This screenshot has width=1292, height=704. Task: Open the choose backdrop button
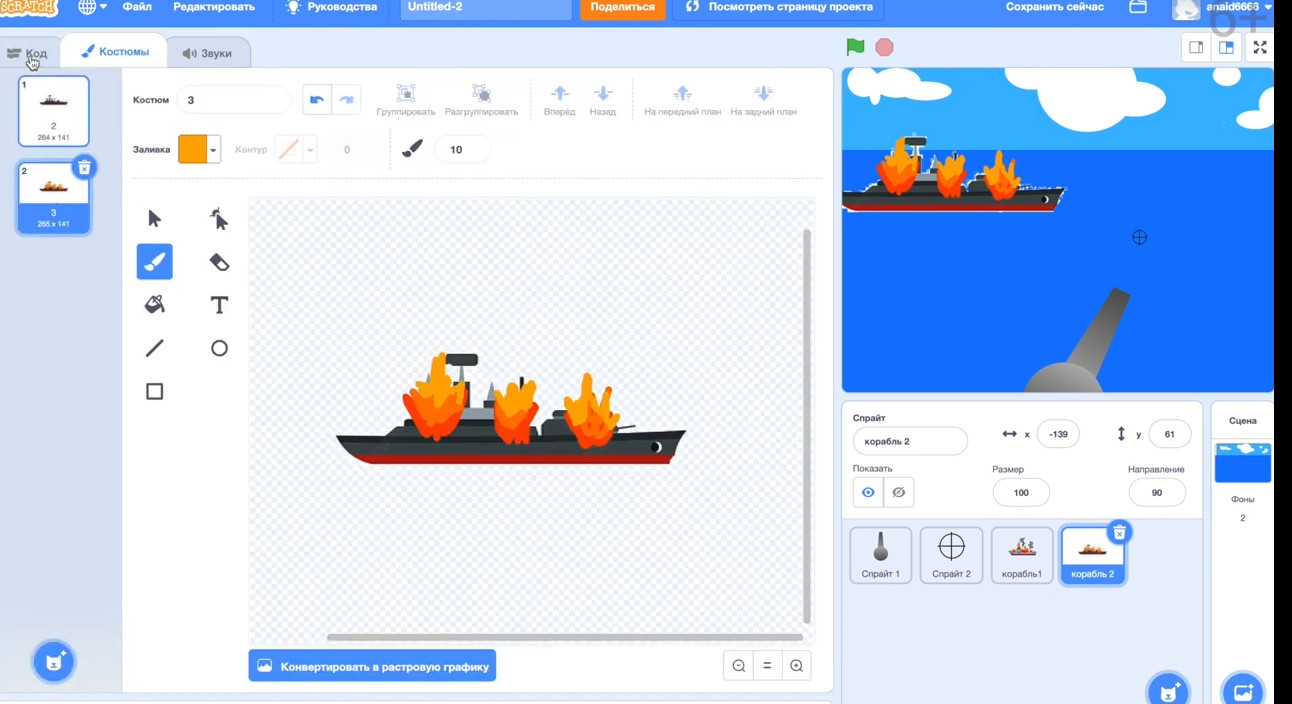tap(1243, 690)
